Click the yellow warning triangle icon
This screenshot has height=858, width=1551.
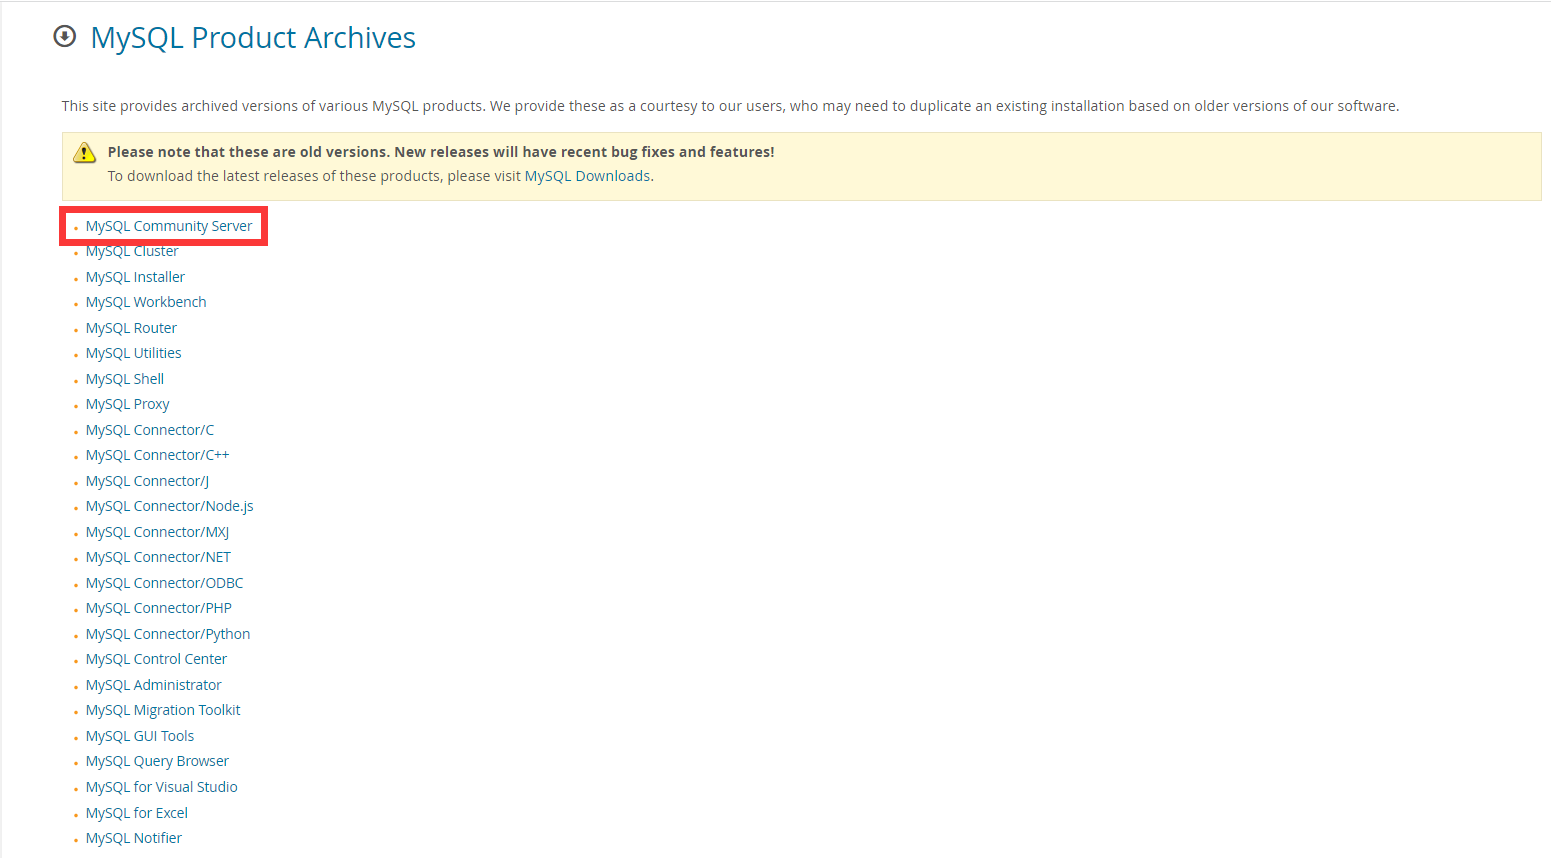[85, 153]
